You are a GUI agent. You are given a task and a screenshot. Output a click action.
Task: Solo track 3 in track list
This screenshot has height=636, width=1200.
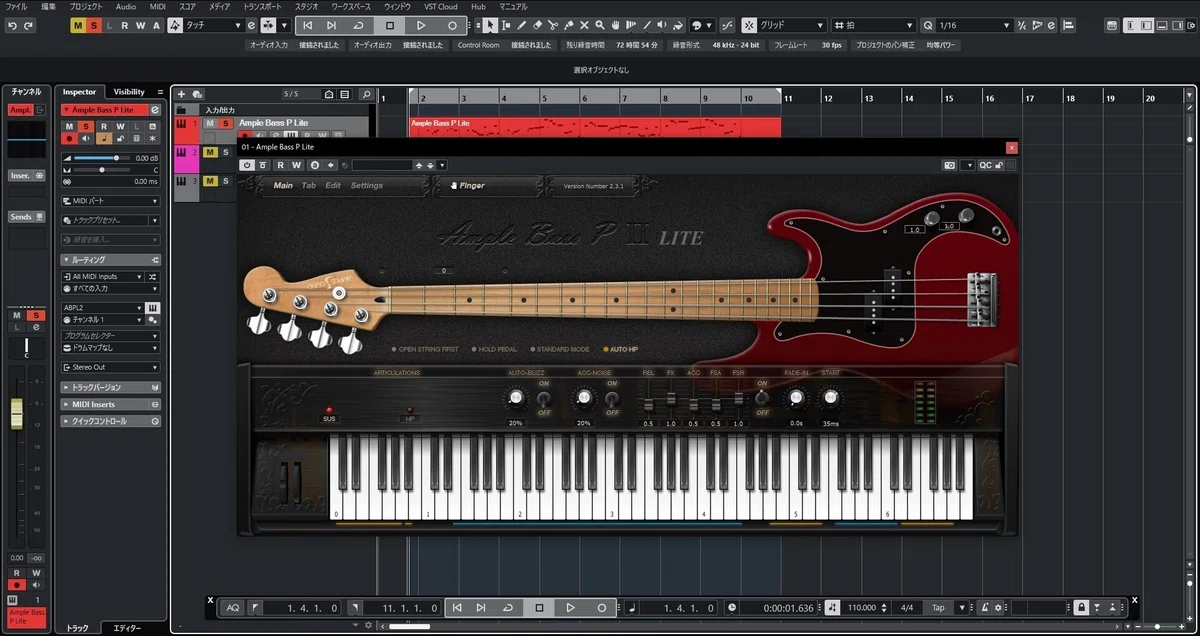click(226, 181)
